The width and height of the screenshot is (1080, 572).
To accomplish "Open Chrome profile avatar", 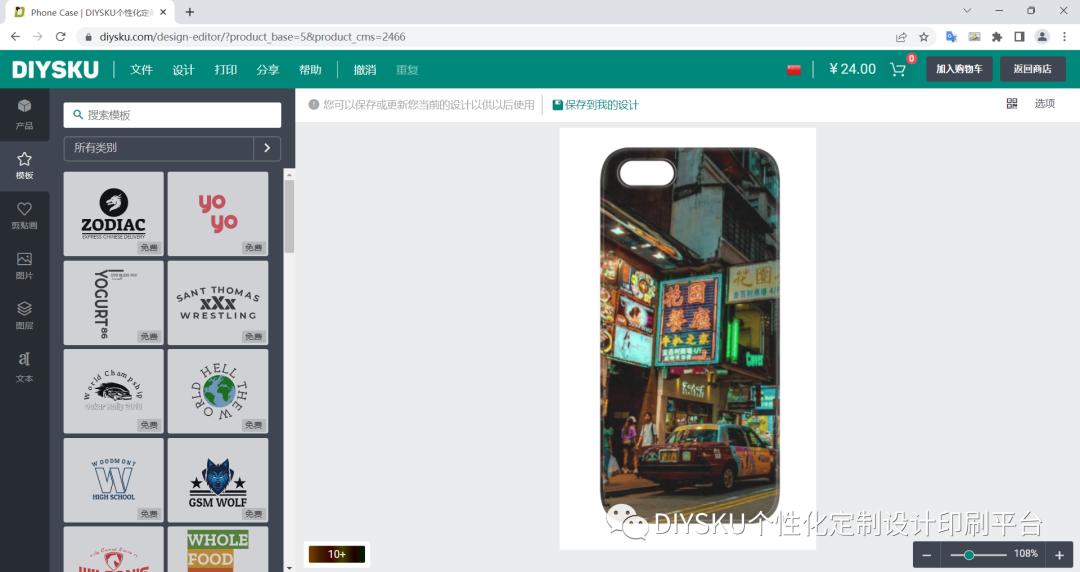I will tap(1042, 37).
